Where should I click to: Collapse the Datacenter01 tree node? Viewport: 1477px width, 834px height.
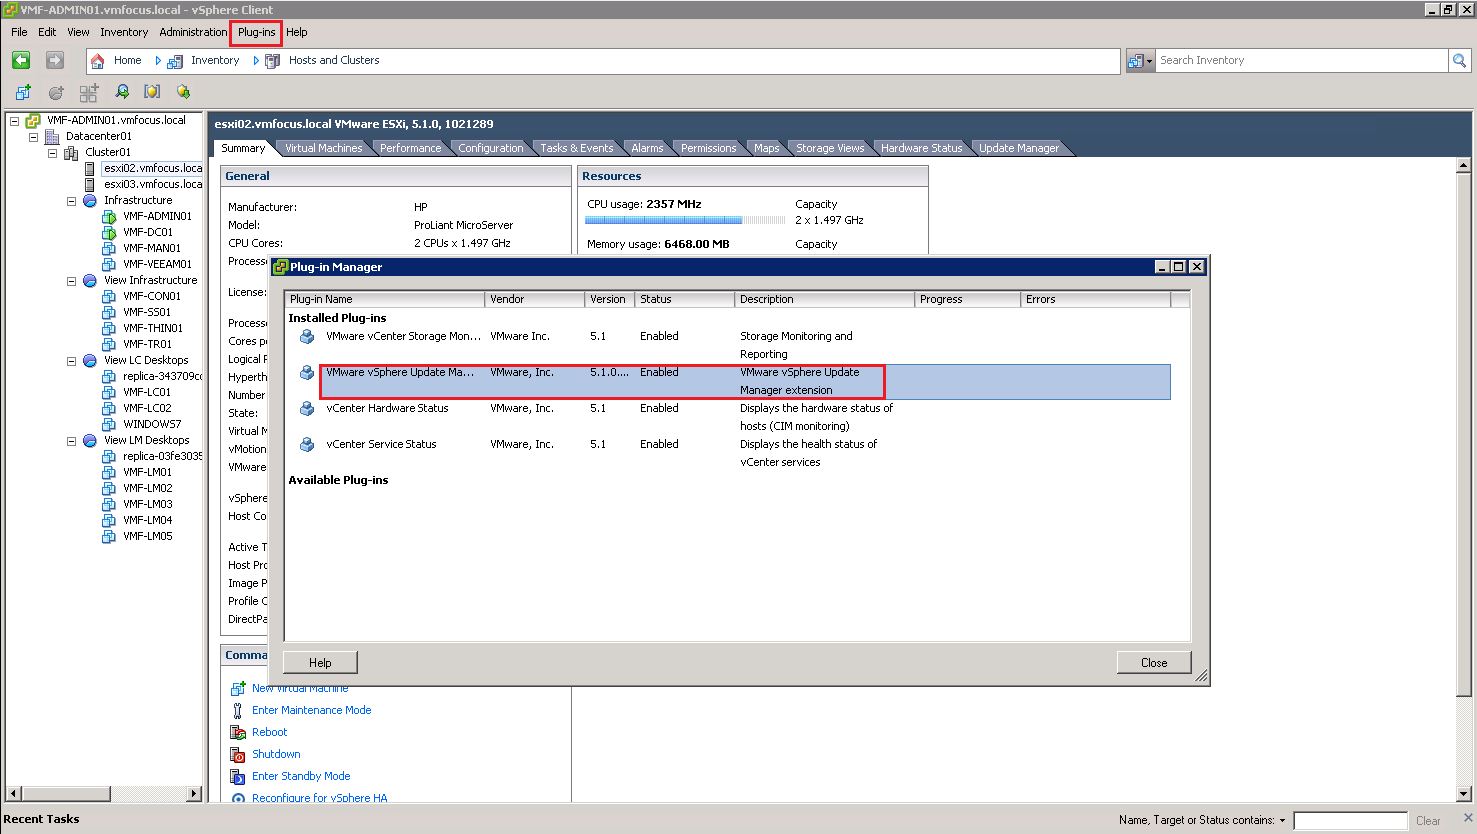[x=33, y=137]
